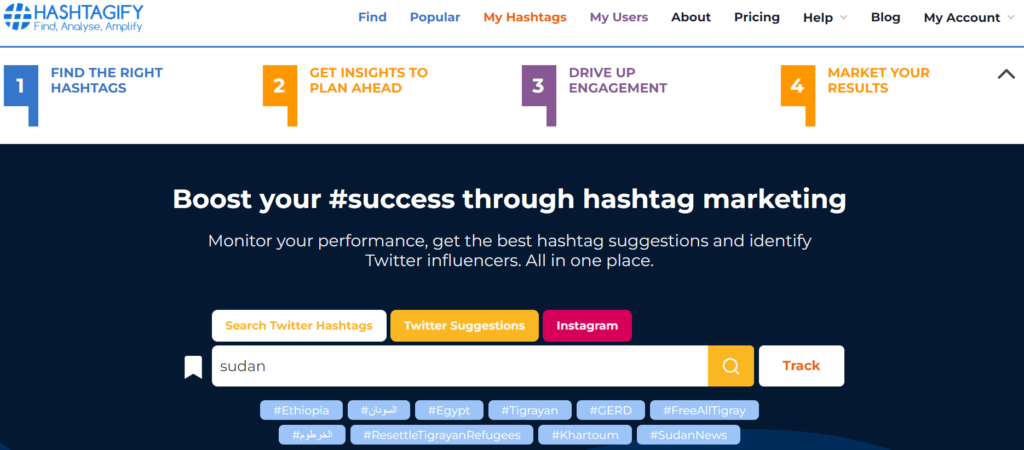Viewport: 1024px width, 450px height.
Task: Click the hashtag search input field
Action: 460,366
